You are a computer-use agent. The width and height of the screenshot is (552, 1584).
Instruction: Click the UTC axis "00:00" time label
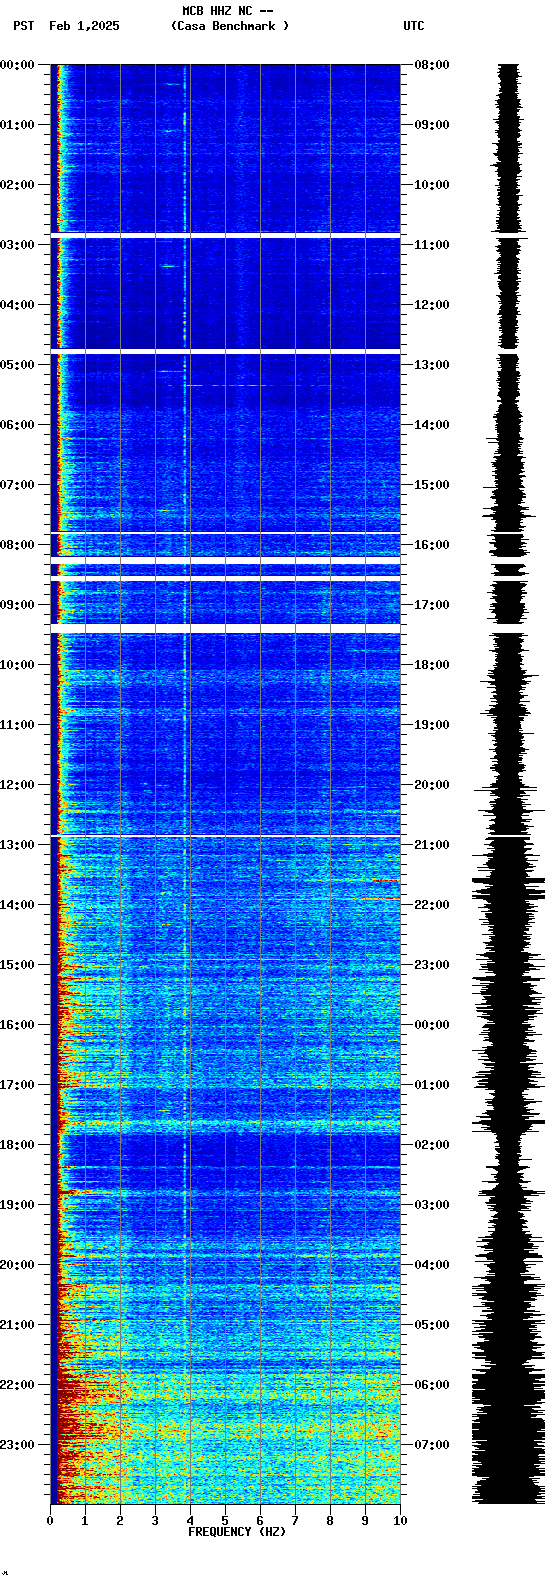click(x=432, y=1025)
